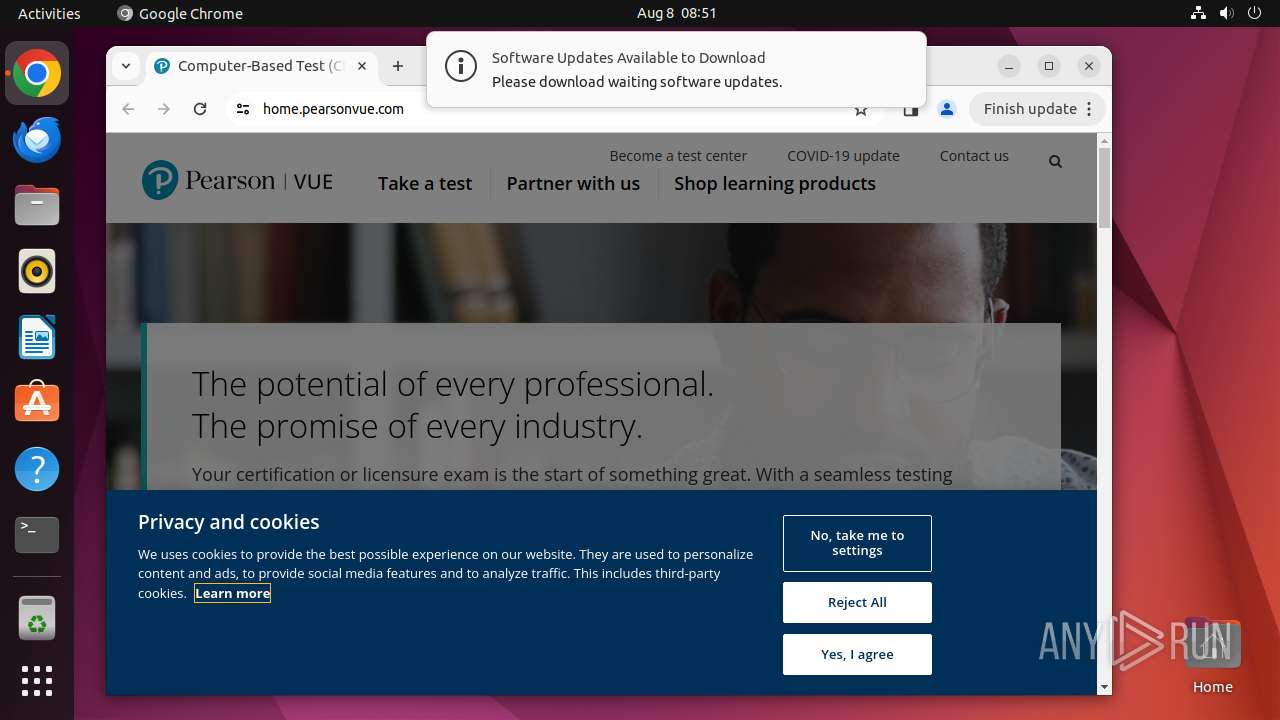Open the Google Chrome app menu
Viewport: 1280px width, 720px height.
tap(180, 13)
